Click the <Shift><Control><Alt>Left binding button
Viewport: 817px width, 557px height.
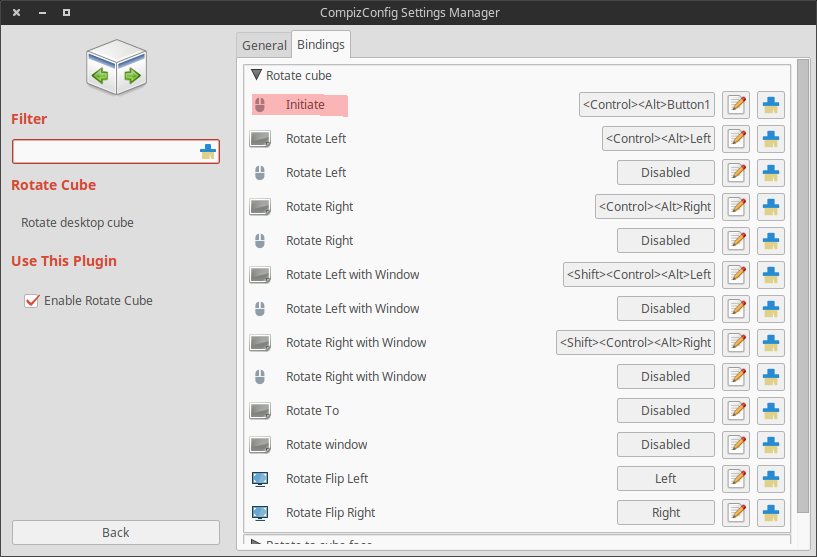(x=639, y=275)
